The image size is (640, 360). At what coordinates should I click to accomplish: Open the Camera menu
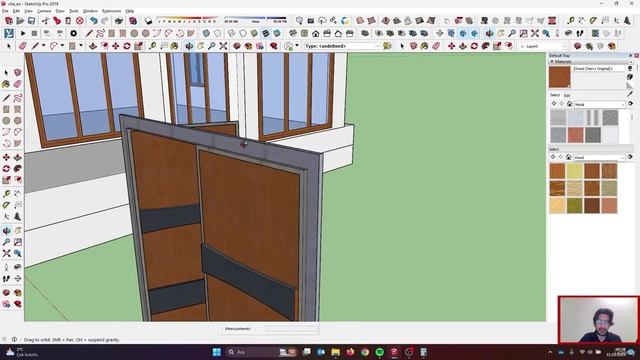coord(44,11)
